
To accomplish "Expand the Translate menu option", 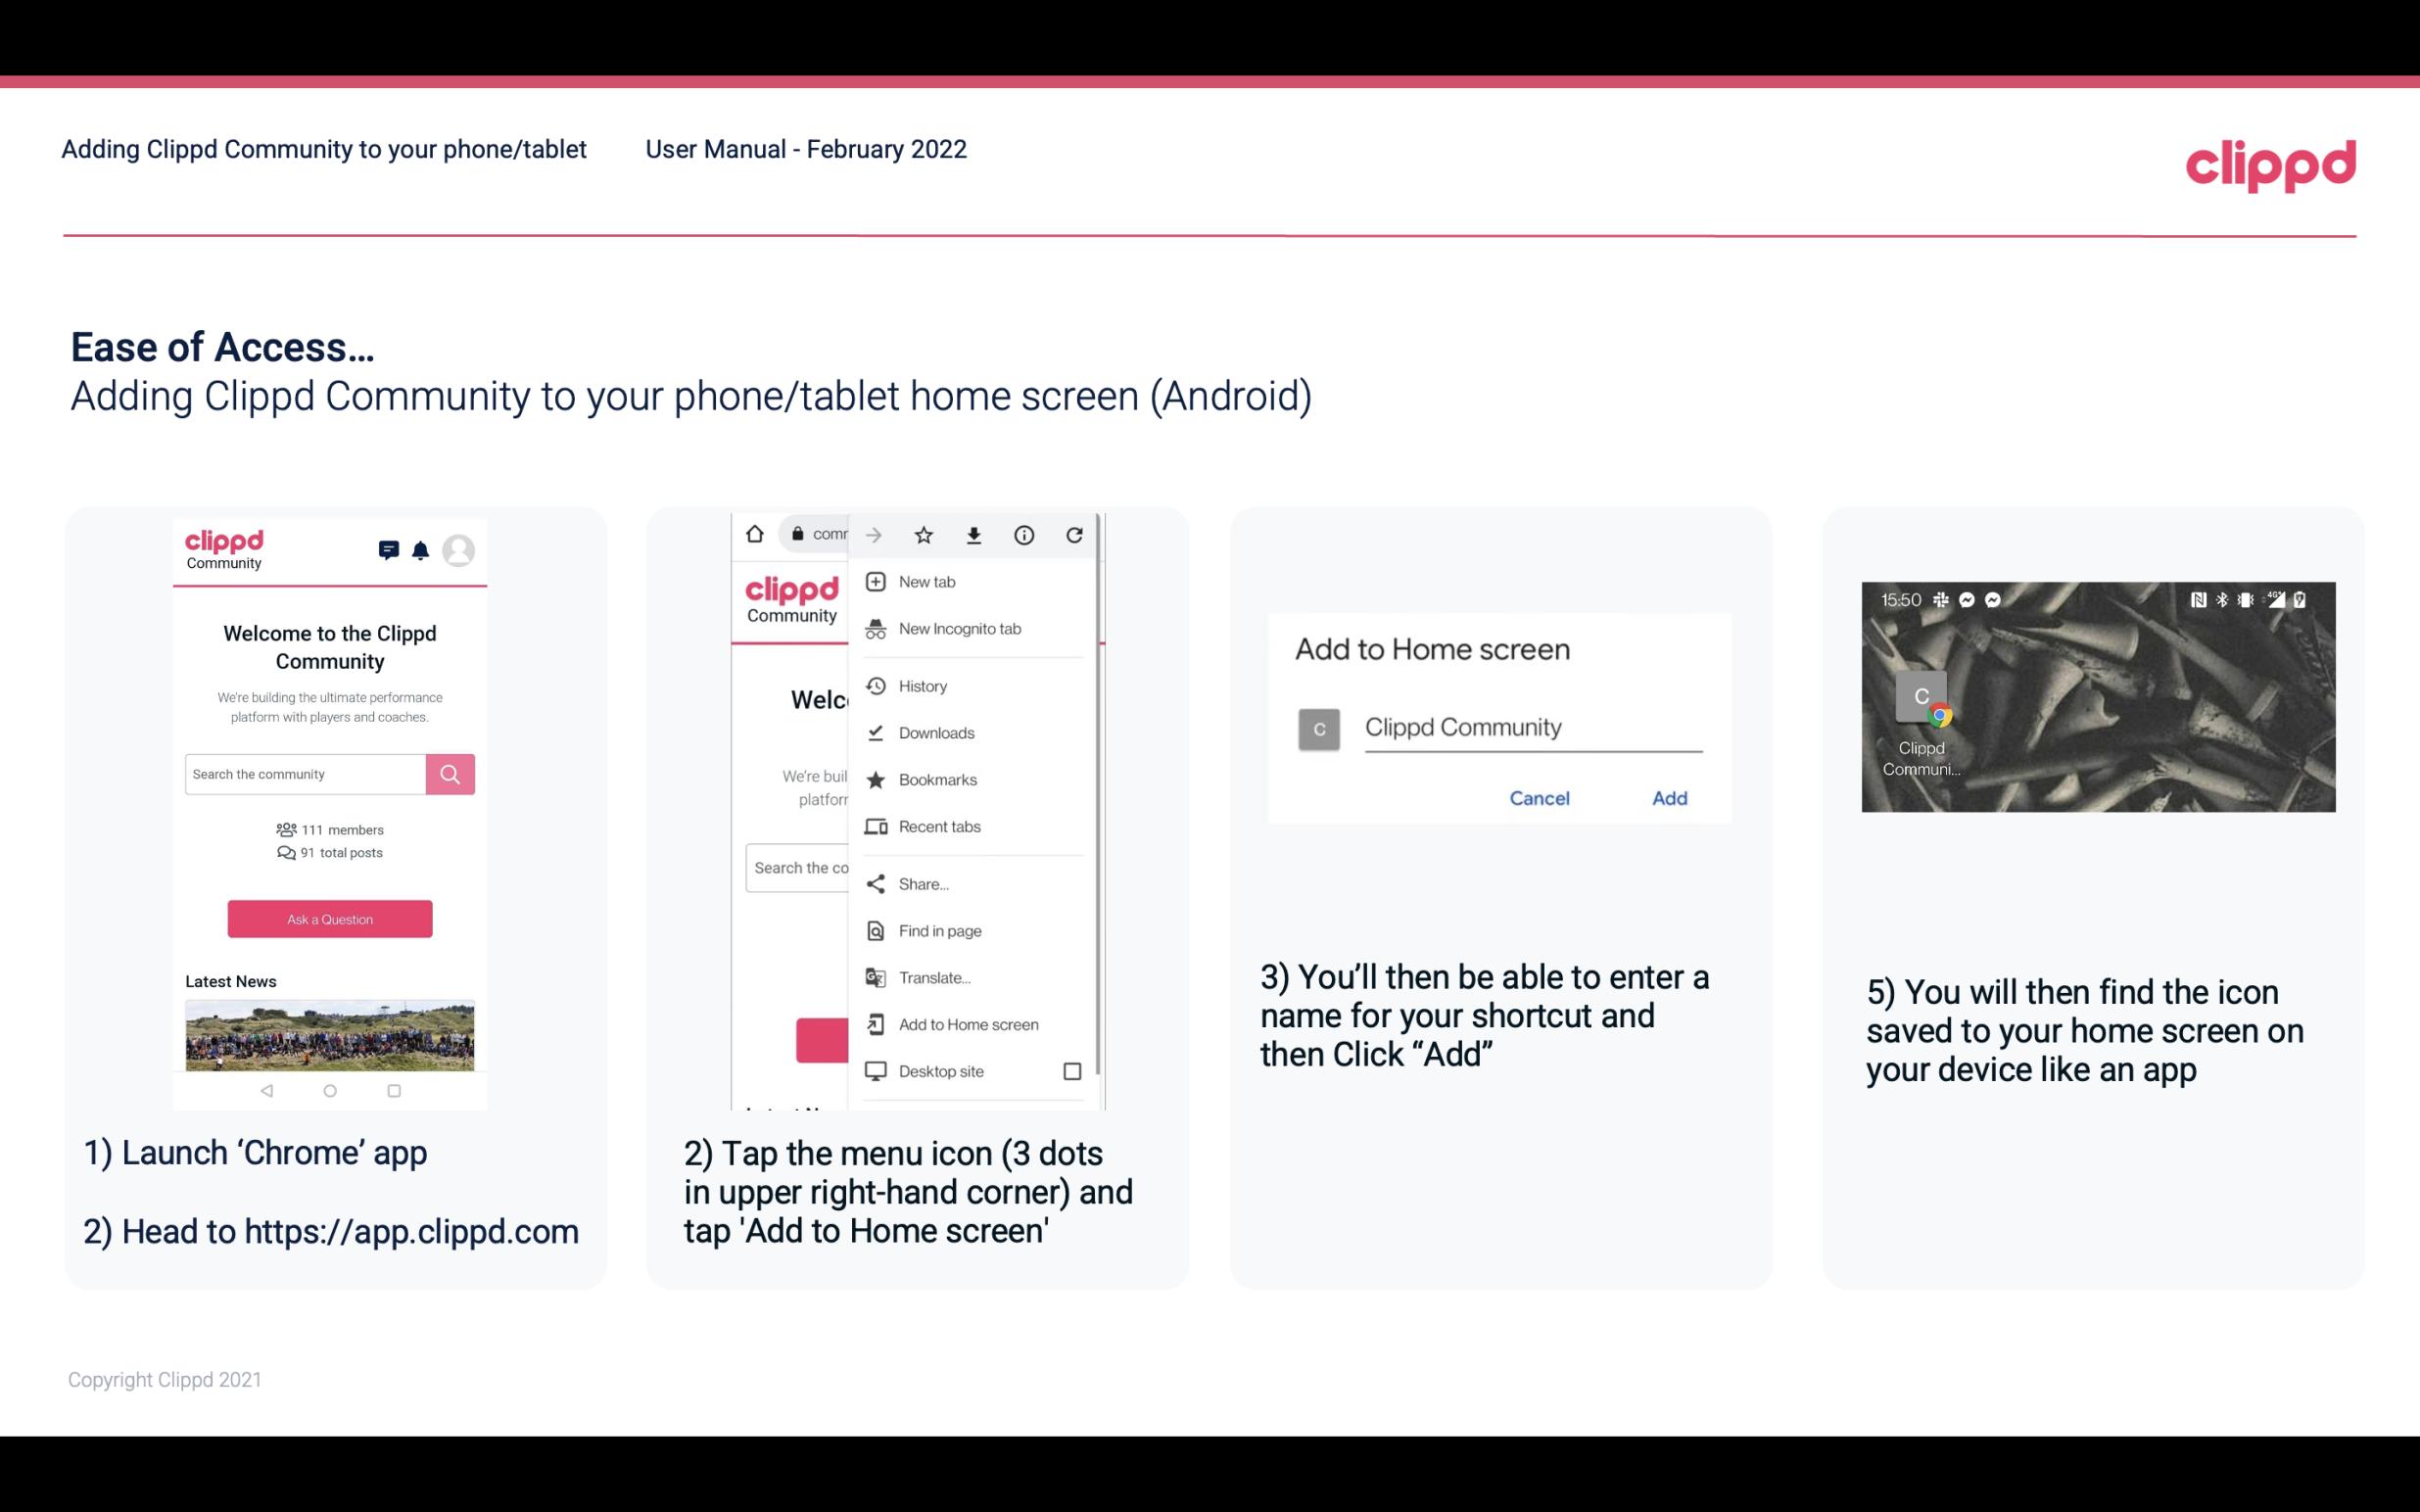I will coord(934,977).
